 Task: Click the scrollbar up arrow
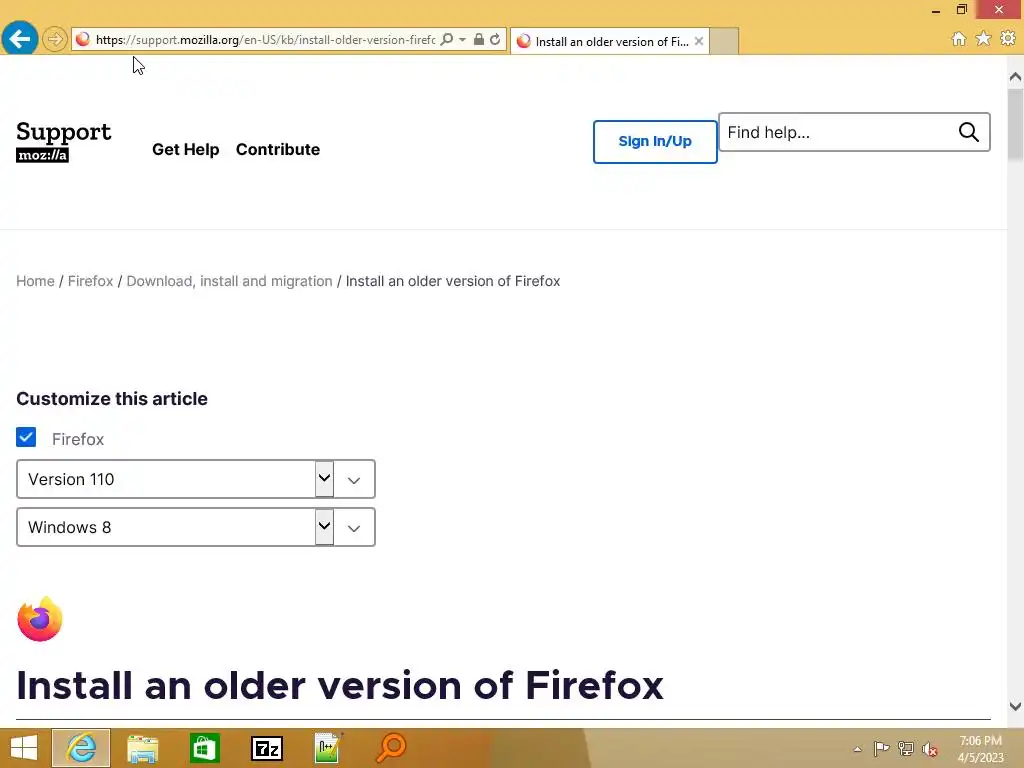(x=1015, y=77)
